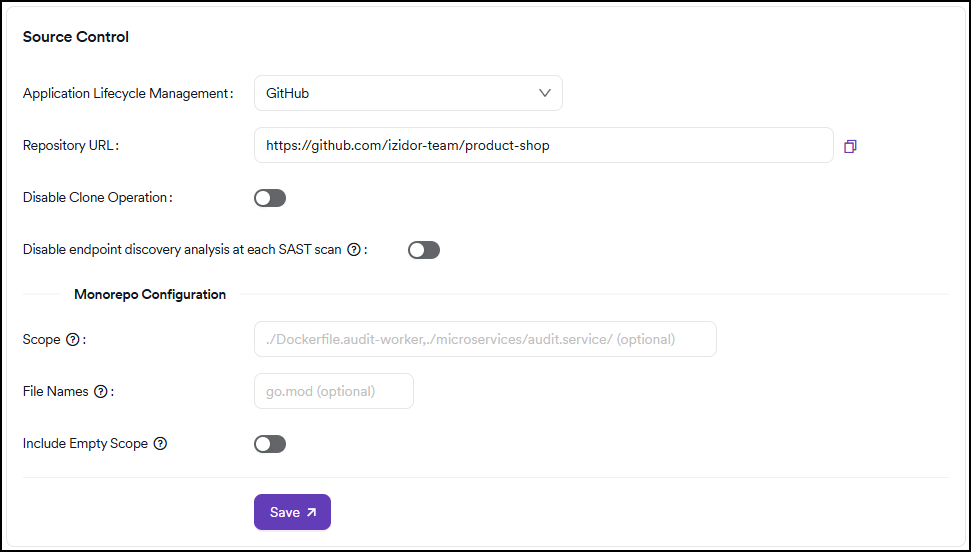Screen dimensions: 971x552
Task: Turn on Include Empty Scope switch
Action: pos(270,444)
